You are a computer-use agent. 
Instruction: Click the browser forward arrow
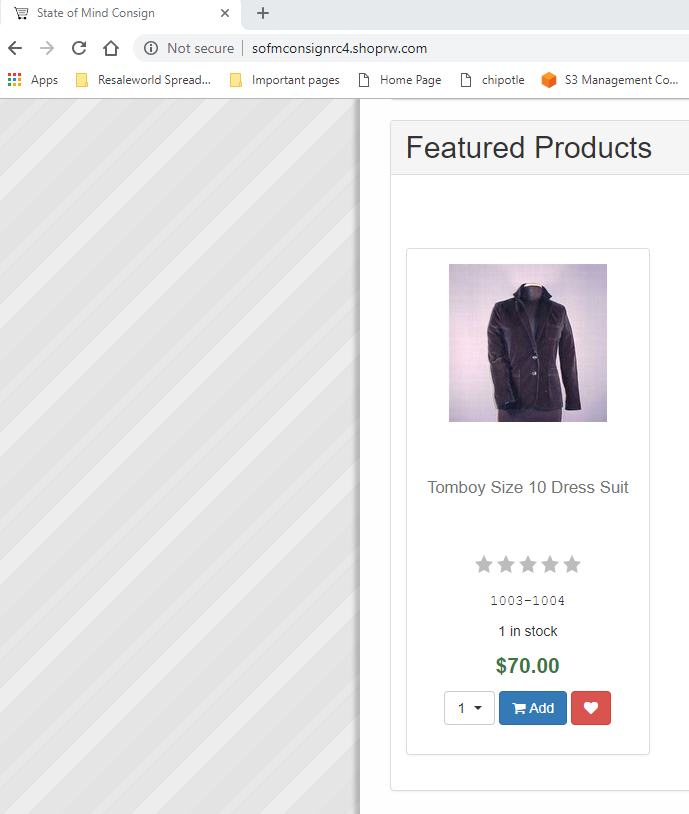[x=47, y=48]
